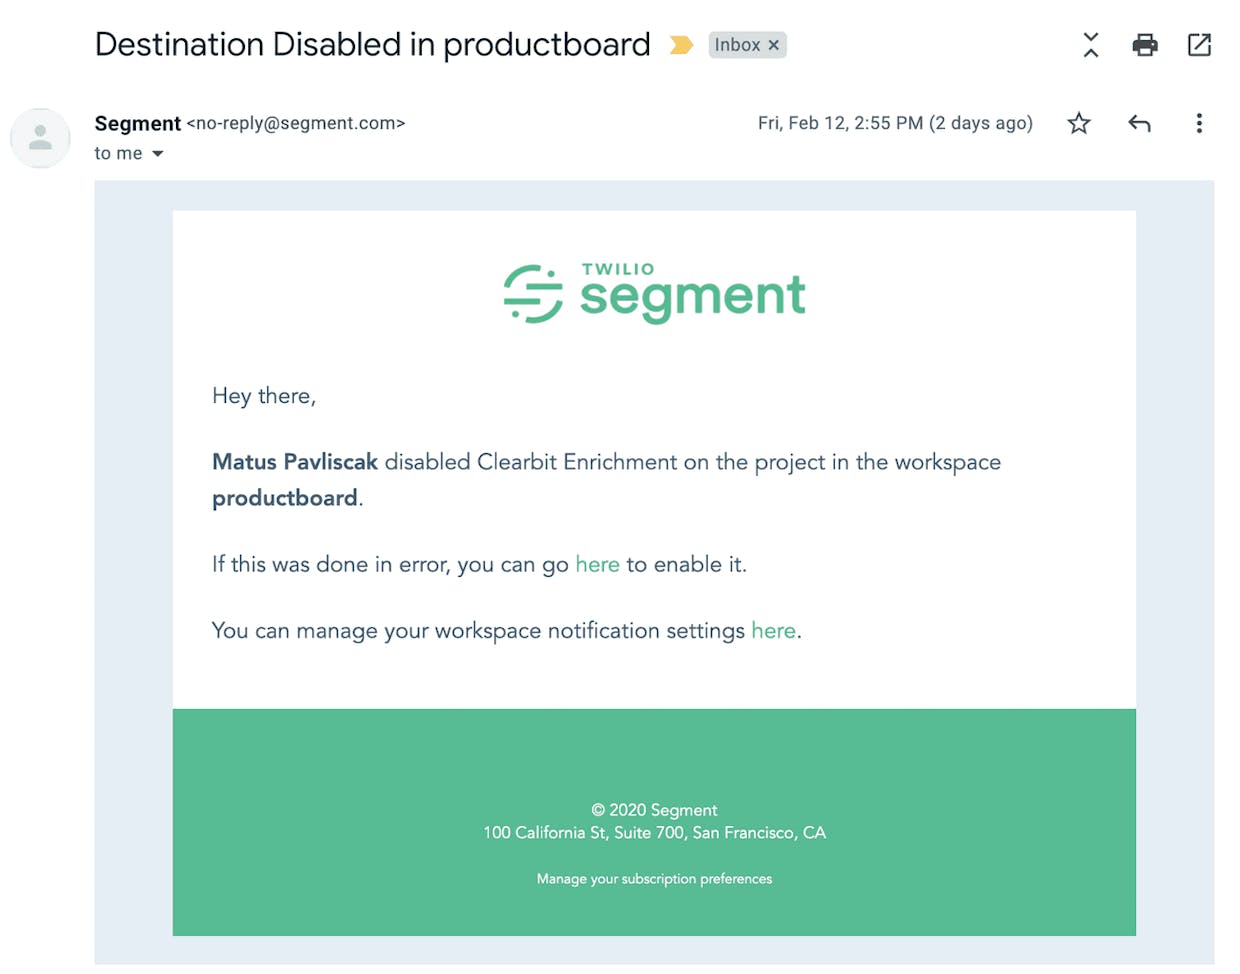Click the no-reply@segment.com address
This screenshot has width=1240, height=974.
click(x=296, y=123)
